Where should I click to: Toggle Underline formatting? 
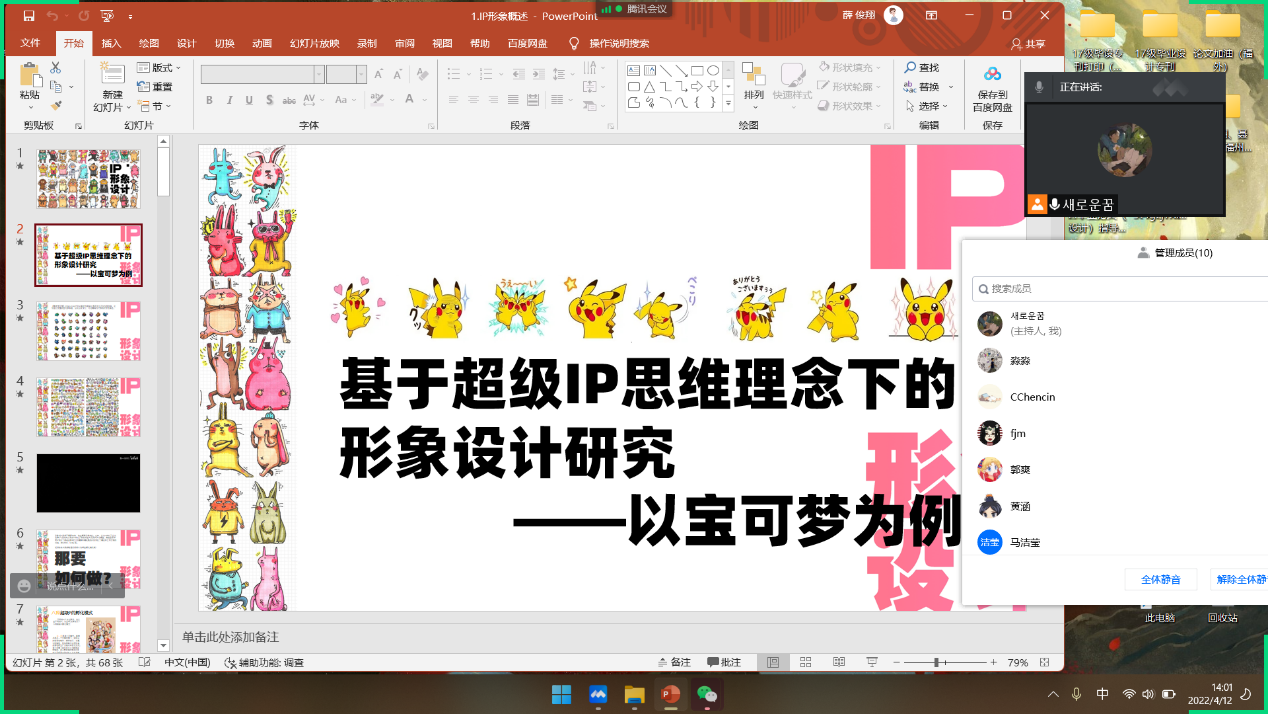click(249, 100)
